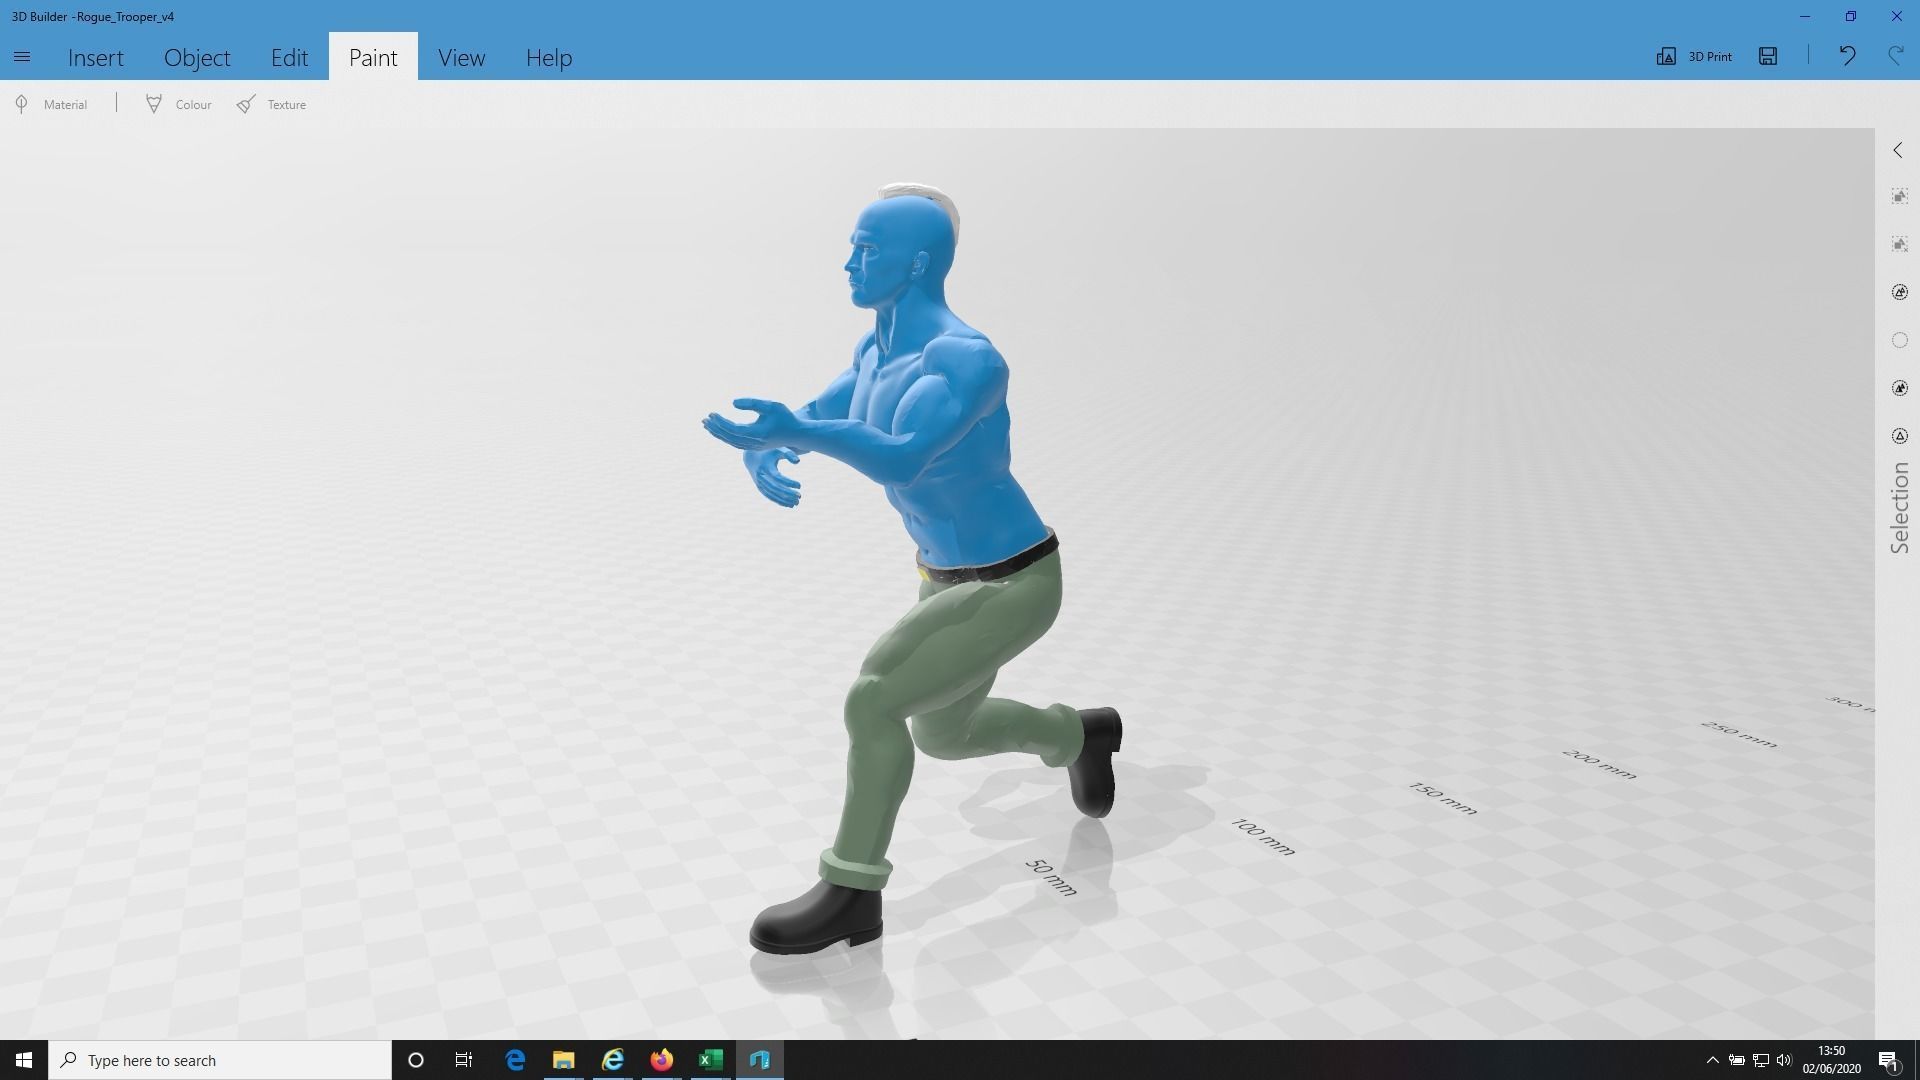Click the taskbar search box
The width and height of the screenshot is (1920, 1080).
tap(220, 1060)
